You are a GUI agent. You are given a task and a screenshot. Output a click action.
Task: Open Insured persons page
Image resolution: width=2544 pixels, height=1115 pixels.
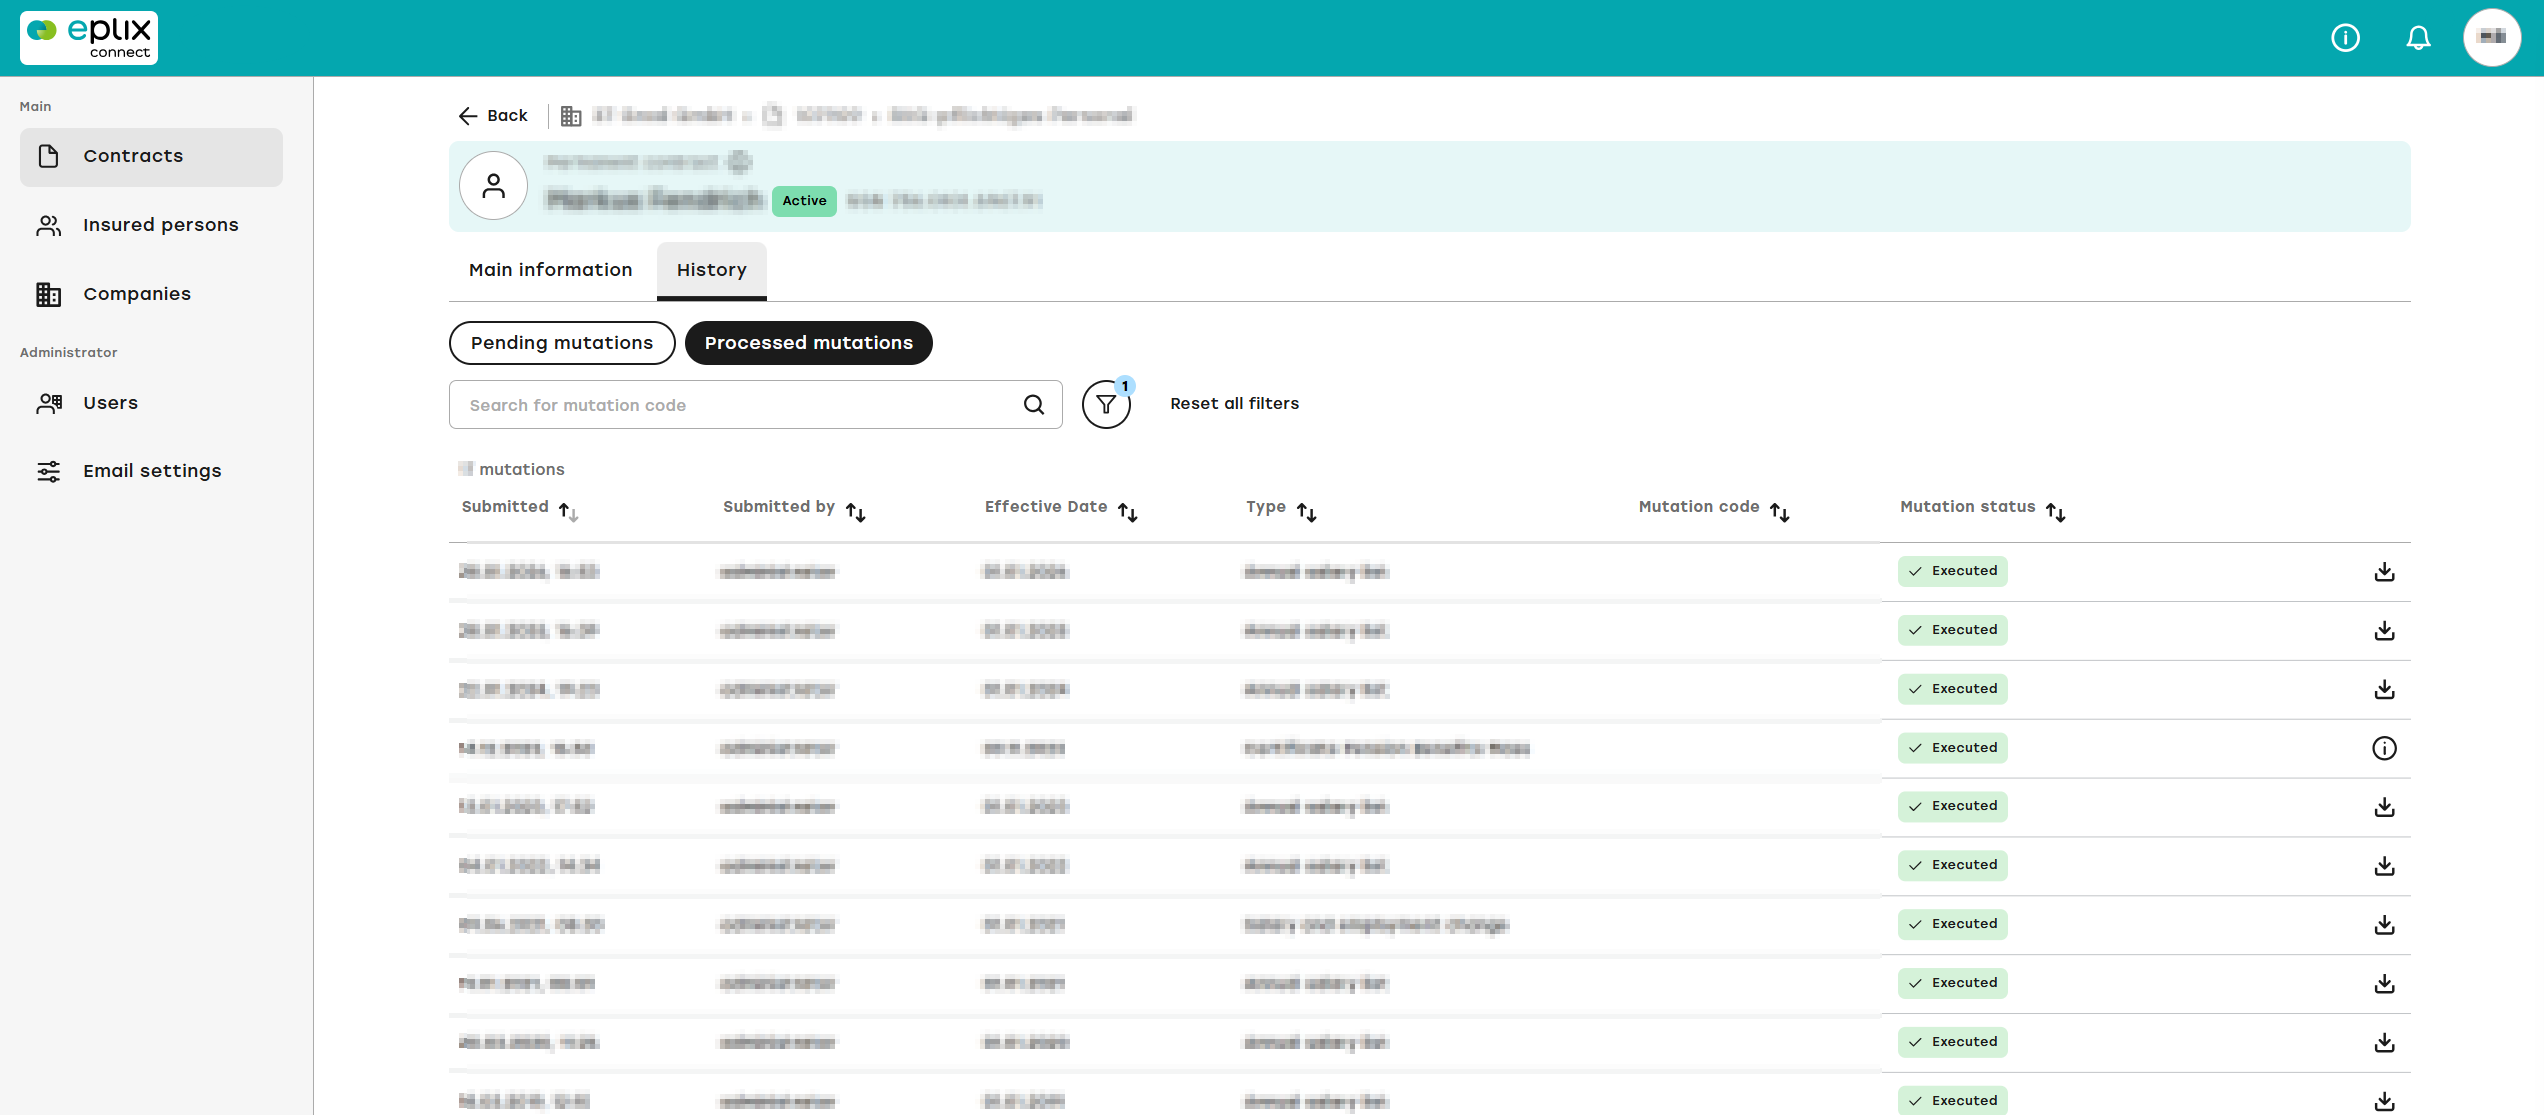tap(151, 225)
